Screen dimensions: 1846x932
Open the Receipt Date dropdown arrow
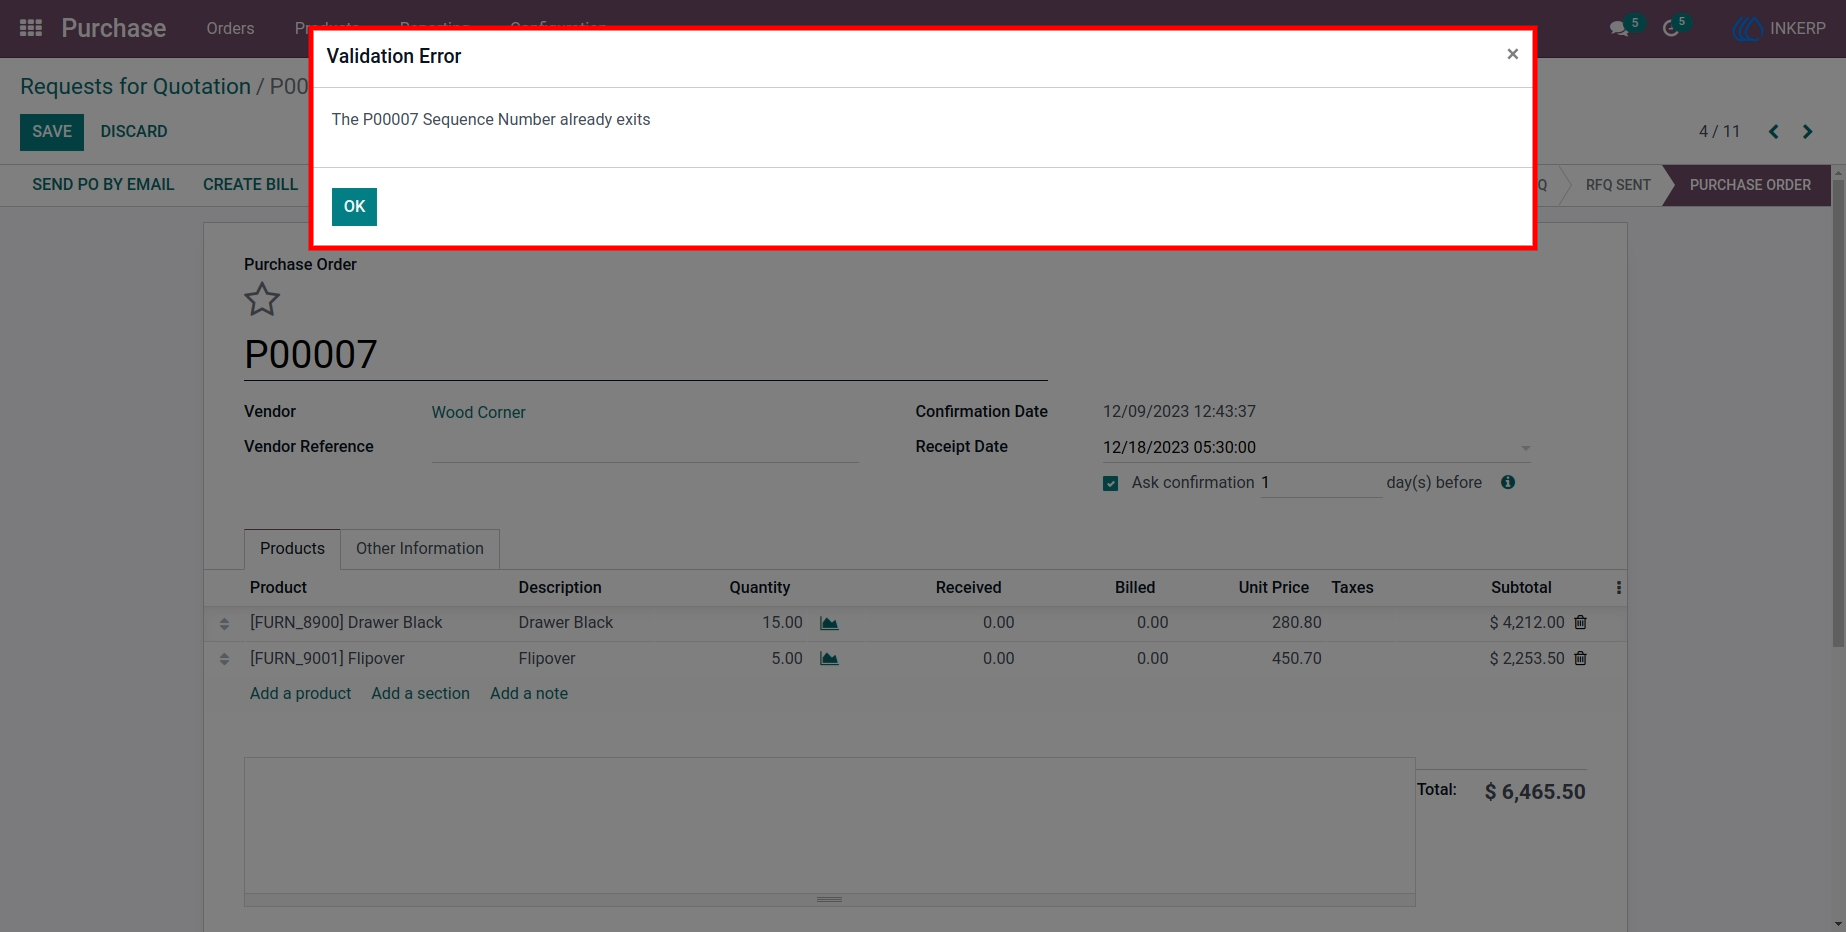(x=1525, y=448)
